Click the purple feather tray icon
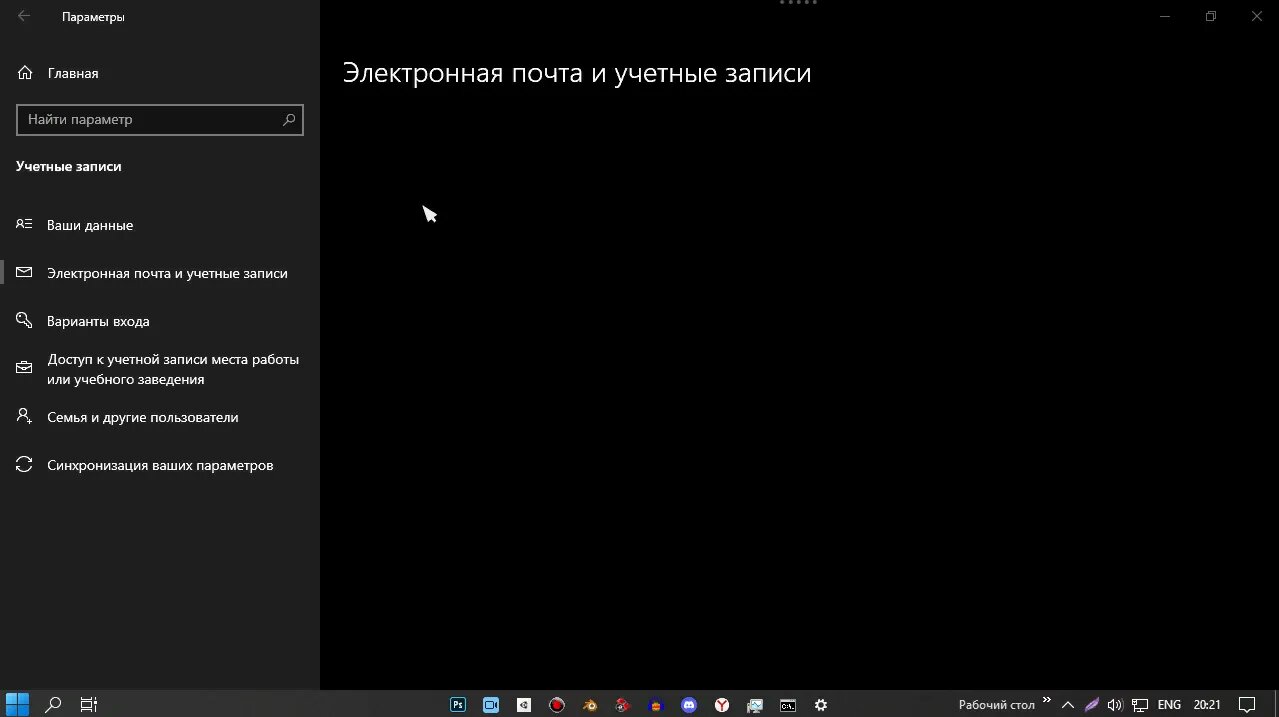Image resolution: width=1279 pixels, height=717 pixels. point(1092,704)
